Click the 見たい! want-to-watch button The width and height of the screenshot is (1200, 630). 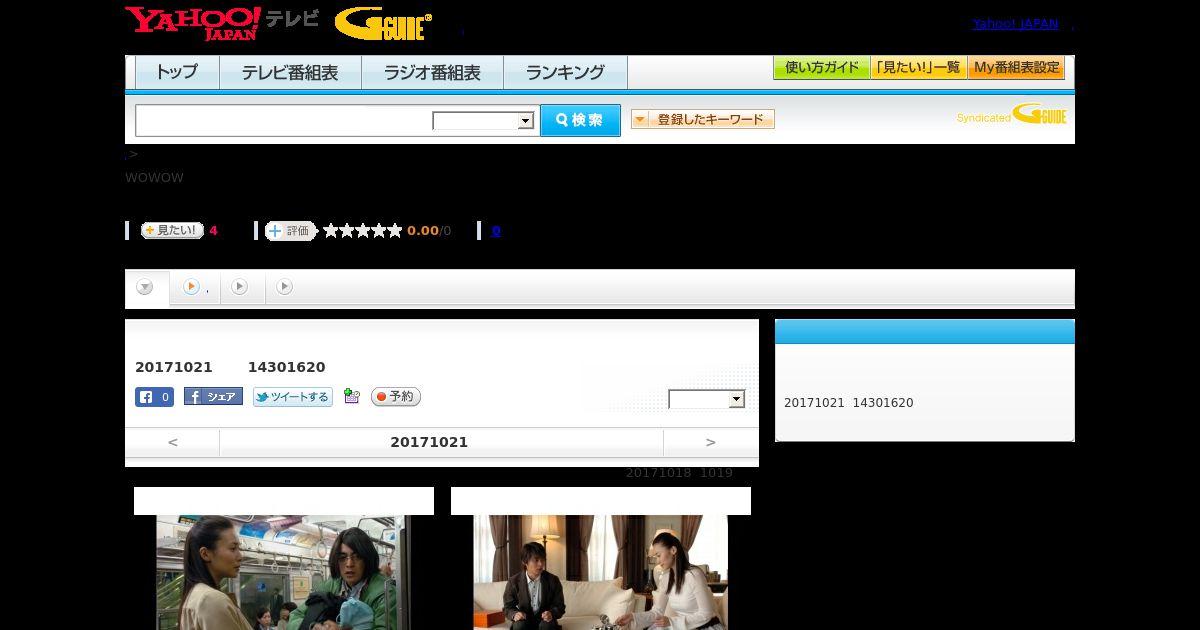tap(172, 230)
